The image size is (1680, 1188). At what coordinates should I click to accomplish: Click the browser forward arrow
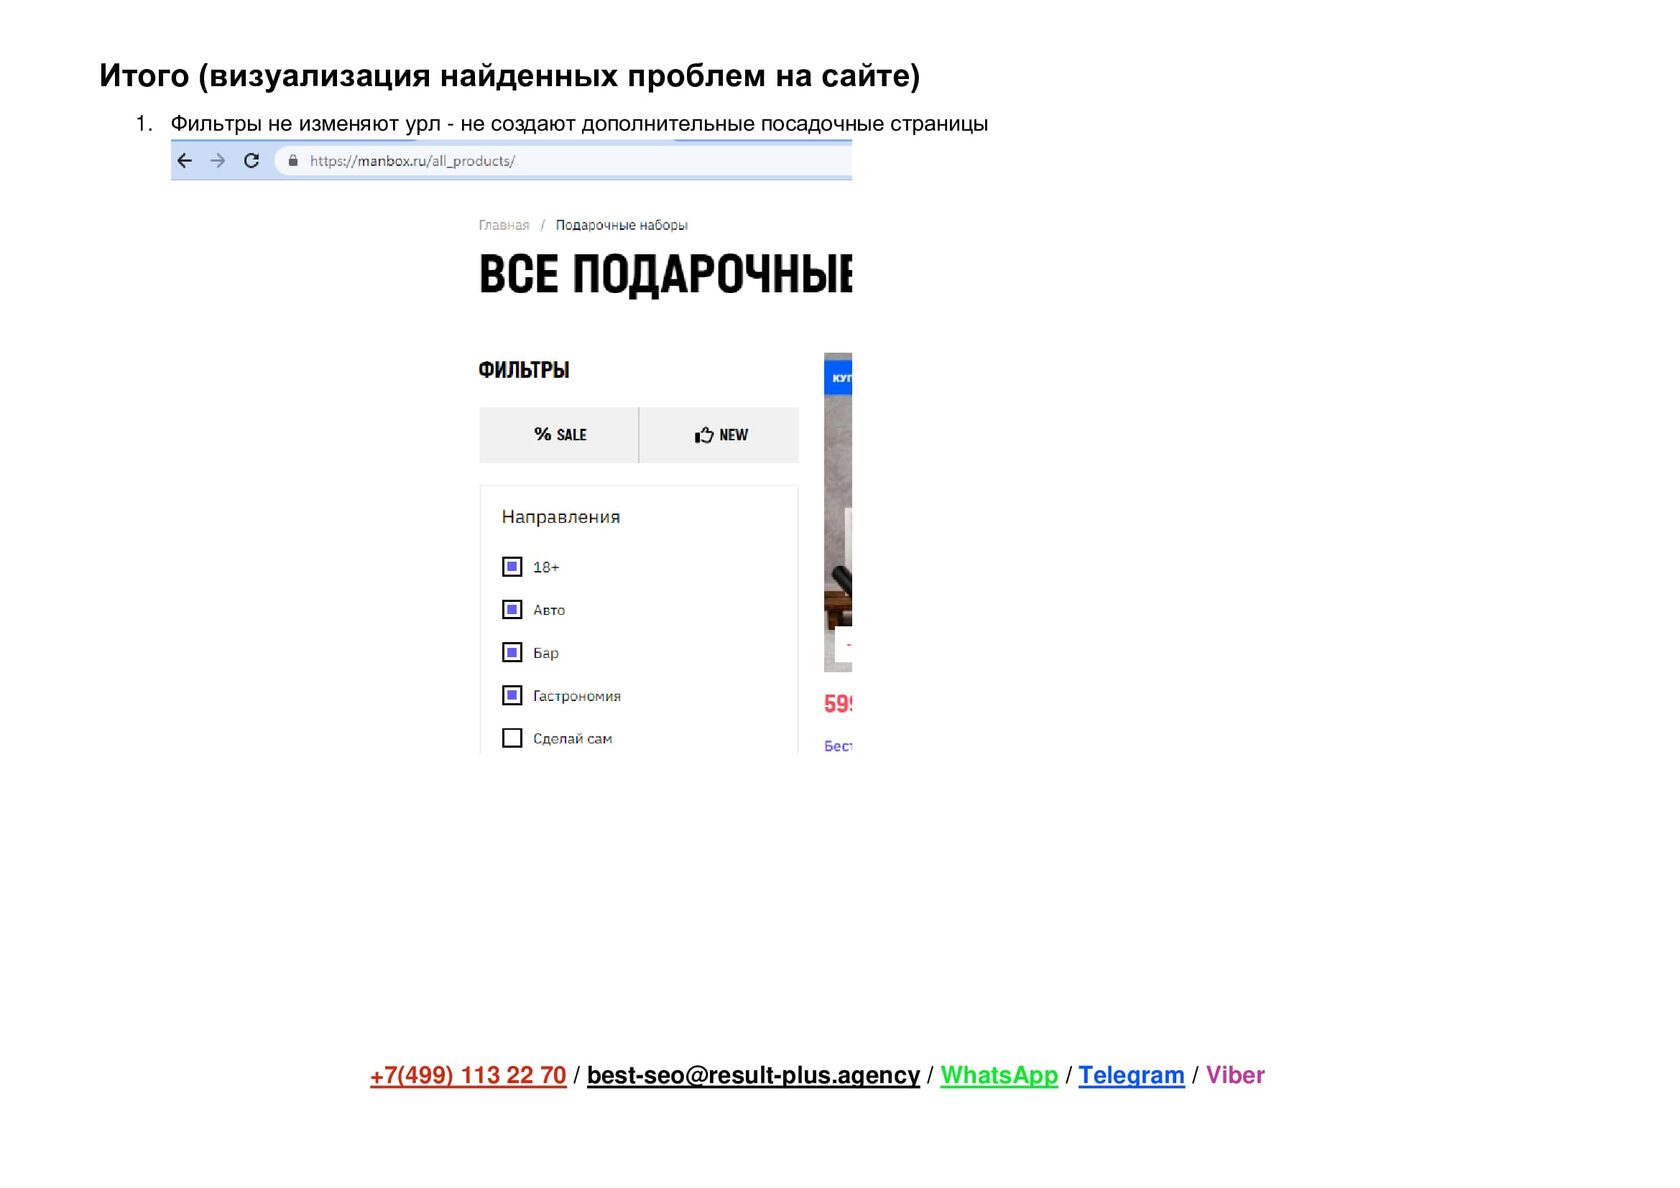point(218,161)
